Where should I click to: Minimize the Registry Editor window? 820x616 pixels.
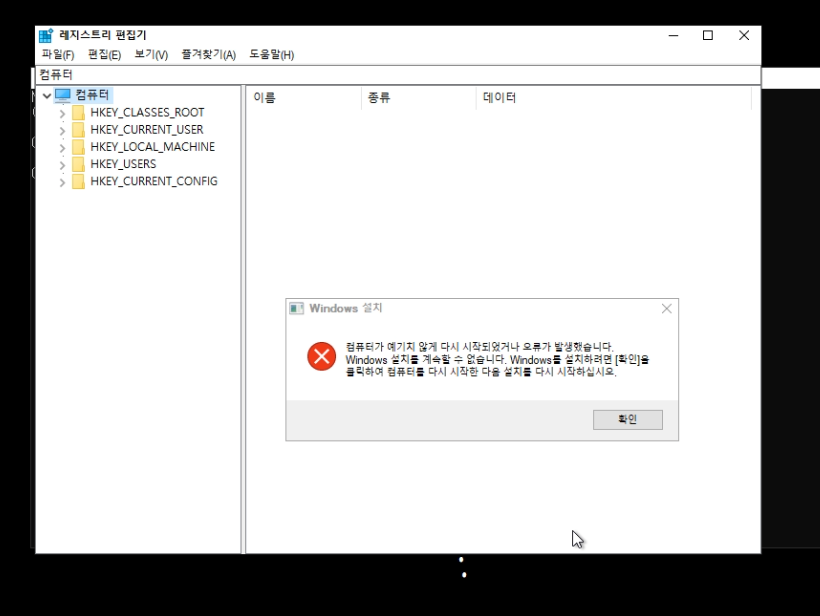click(674, 36)
